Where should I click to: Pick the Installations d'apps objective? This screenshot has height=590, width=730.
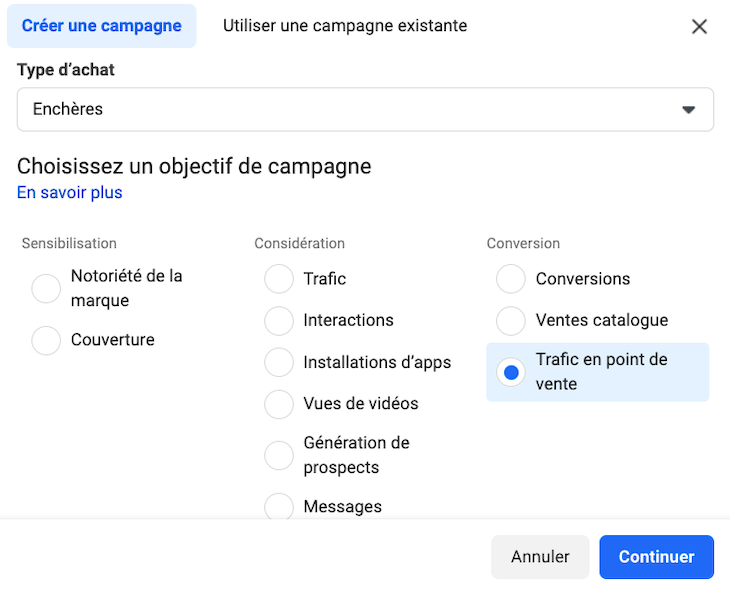pyautogui.click(x=279, y=363)
